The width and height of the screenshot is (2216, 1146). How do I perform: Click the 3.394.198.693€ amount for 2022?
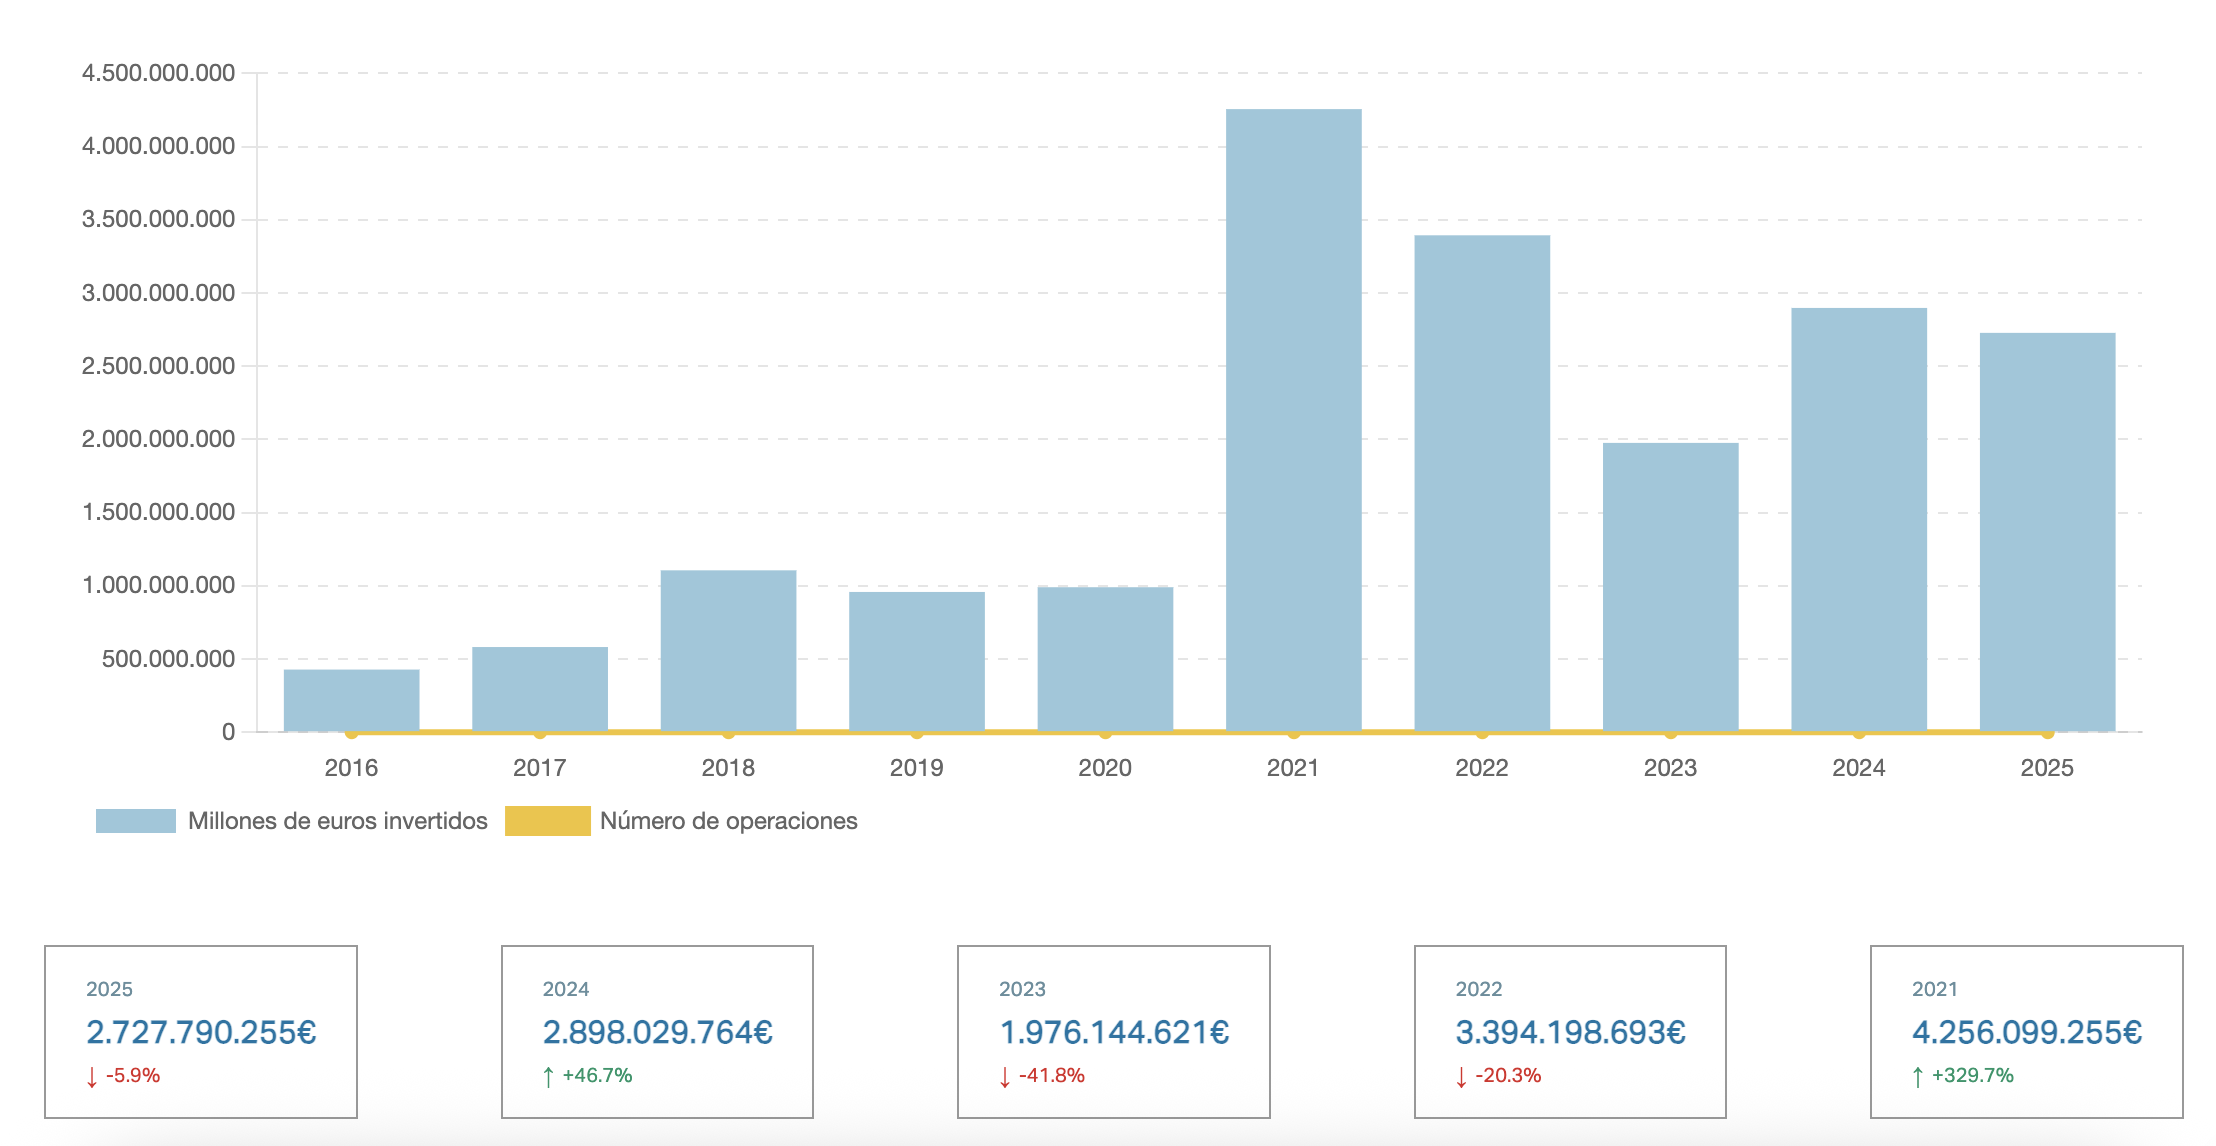coord(1570,1032)
